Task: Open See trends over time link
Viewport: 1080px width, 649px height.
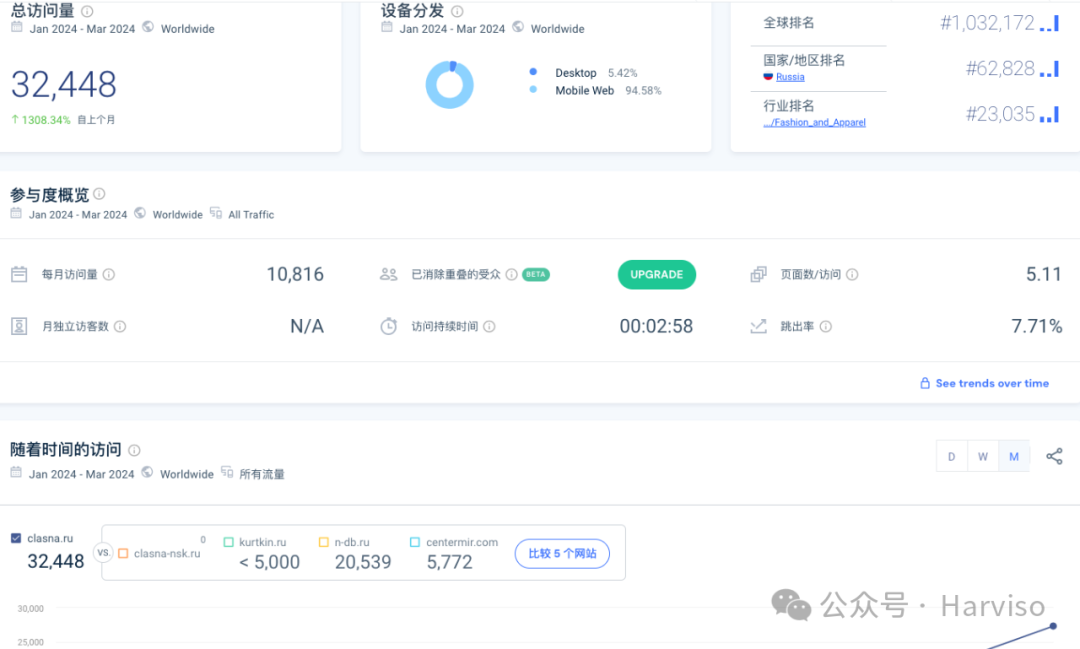Action: click(x=991, y=383)
